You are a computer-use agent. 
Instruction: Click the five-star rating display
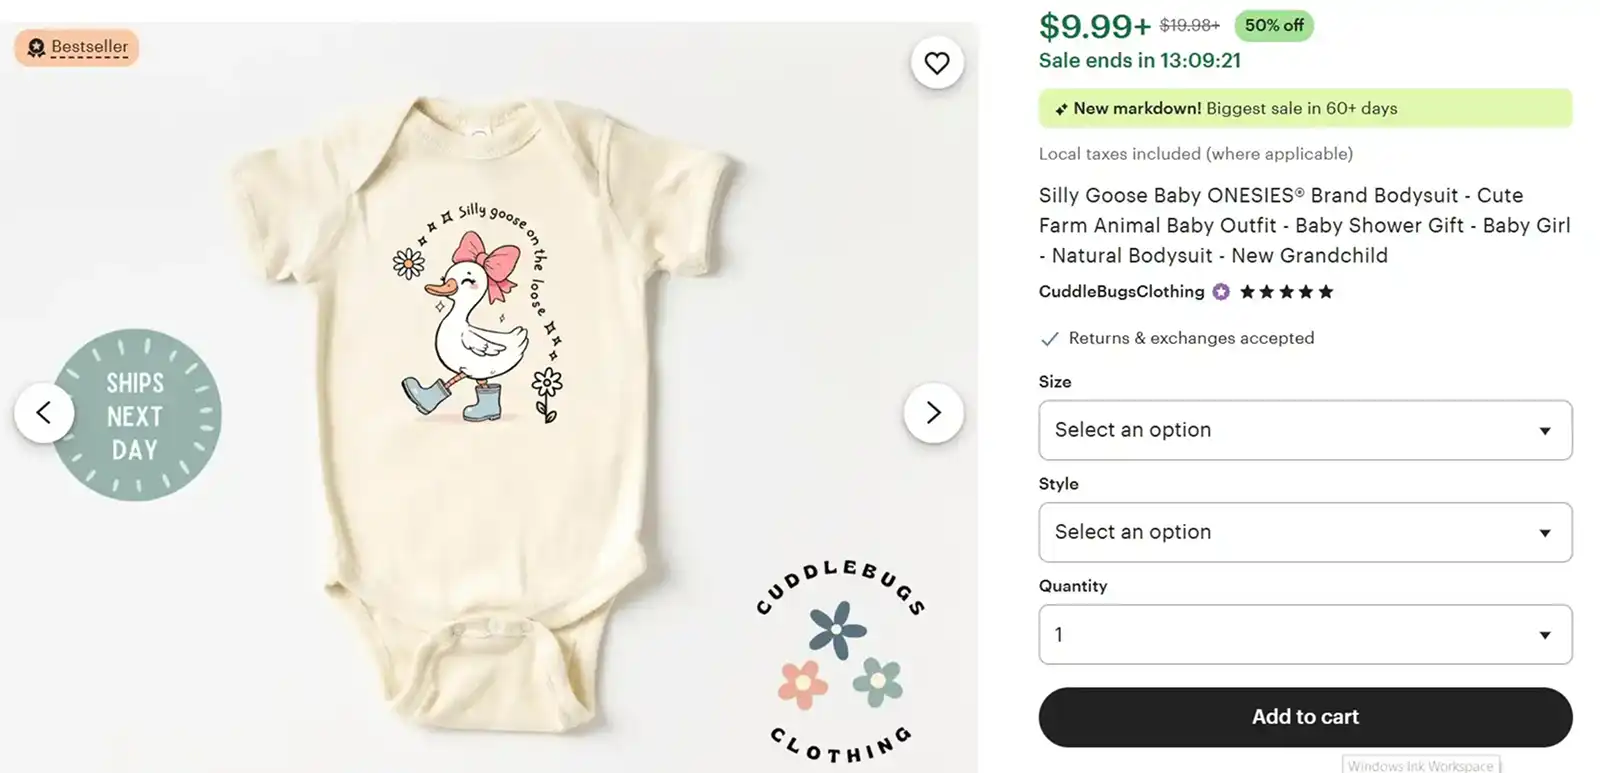[1287, 292]
